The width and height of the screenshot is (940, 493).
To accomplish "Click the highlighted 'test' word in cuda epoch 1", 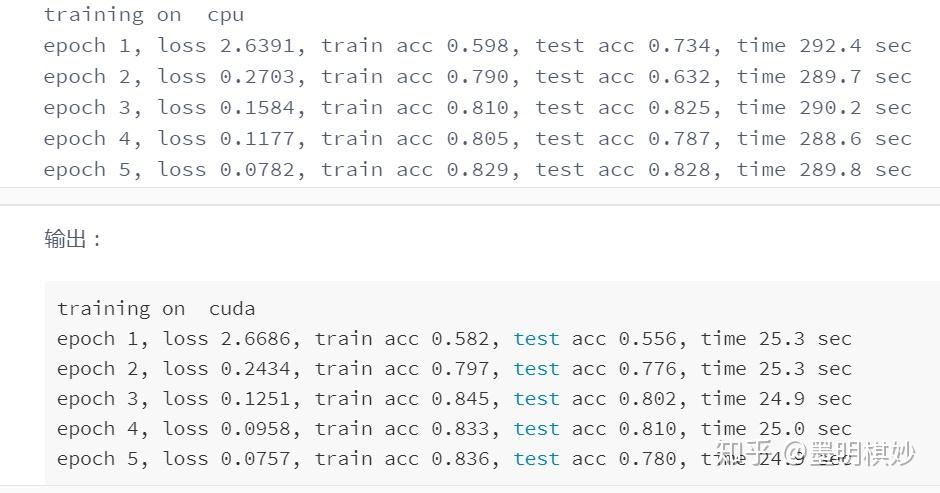I will point(536,339).
